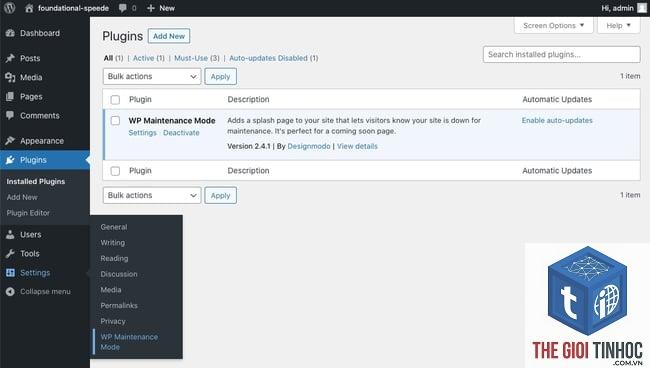Image resolution: width=650 pixels, height=368 pixels.
Task: Open Dashboard from sidebar
Action: click(40, 33)
